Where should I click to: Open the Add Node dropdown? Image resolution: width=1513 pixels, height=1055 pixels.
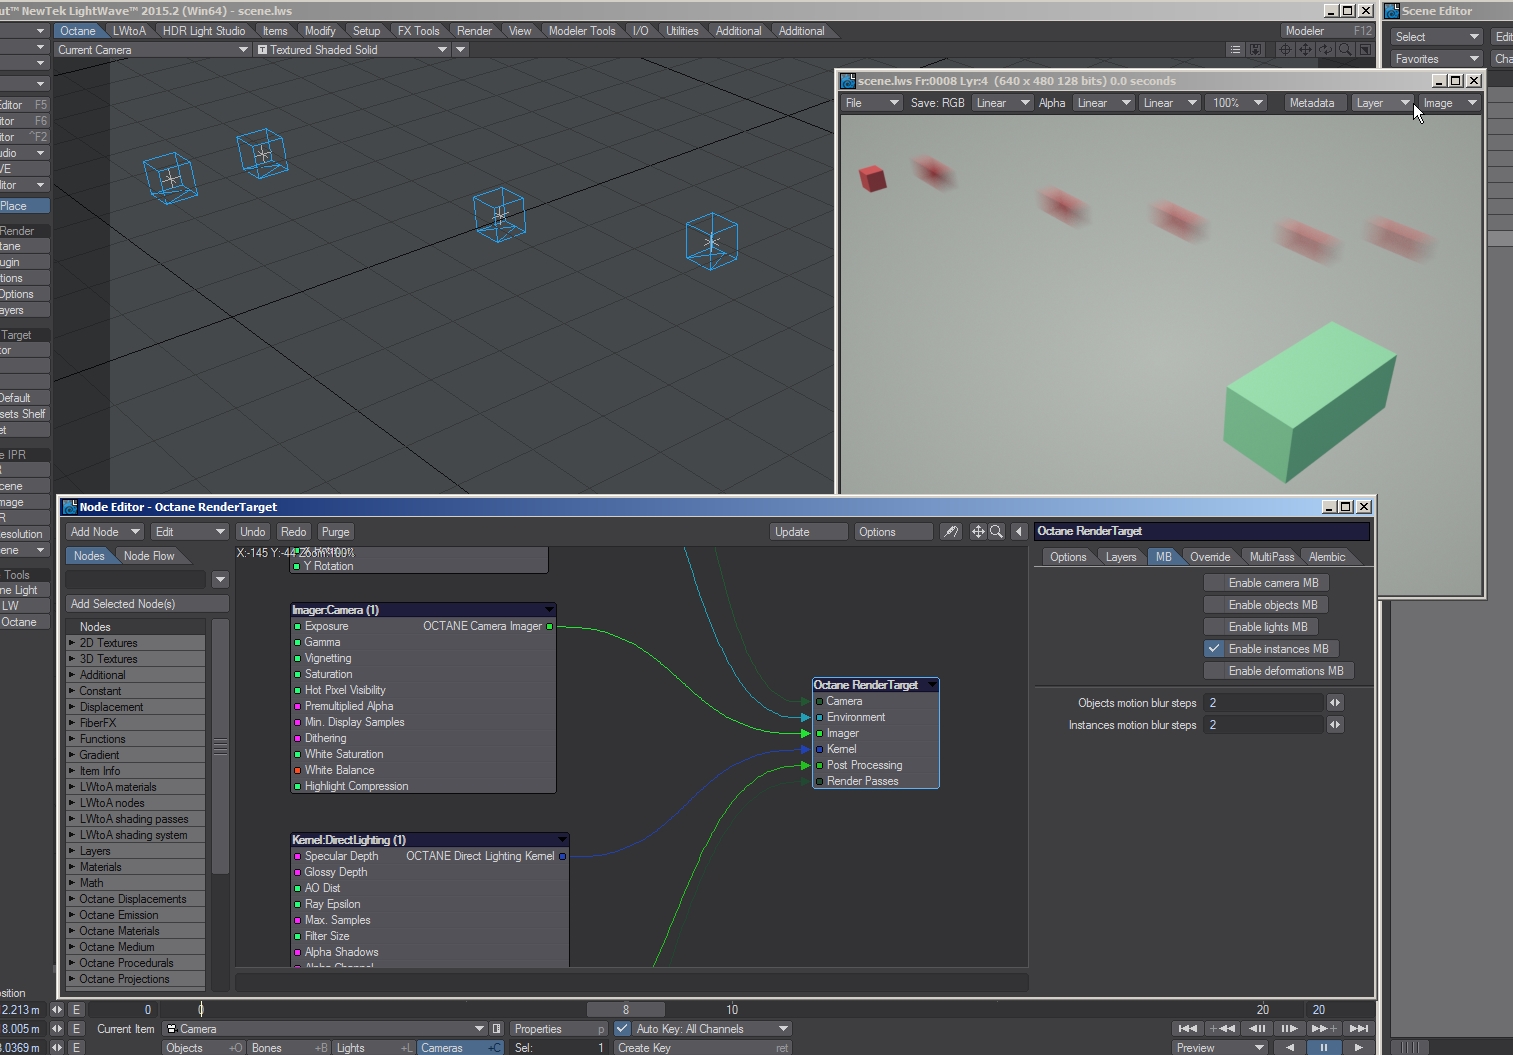105,532
